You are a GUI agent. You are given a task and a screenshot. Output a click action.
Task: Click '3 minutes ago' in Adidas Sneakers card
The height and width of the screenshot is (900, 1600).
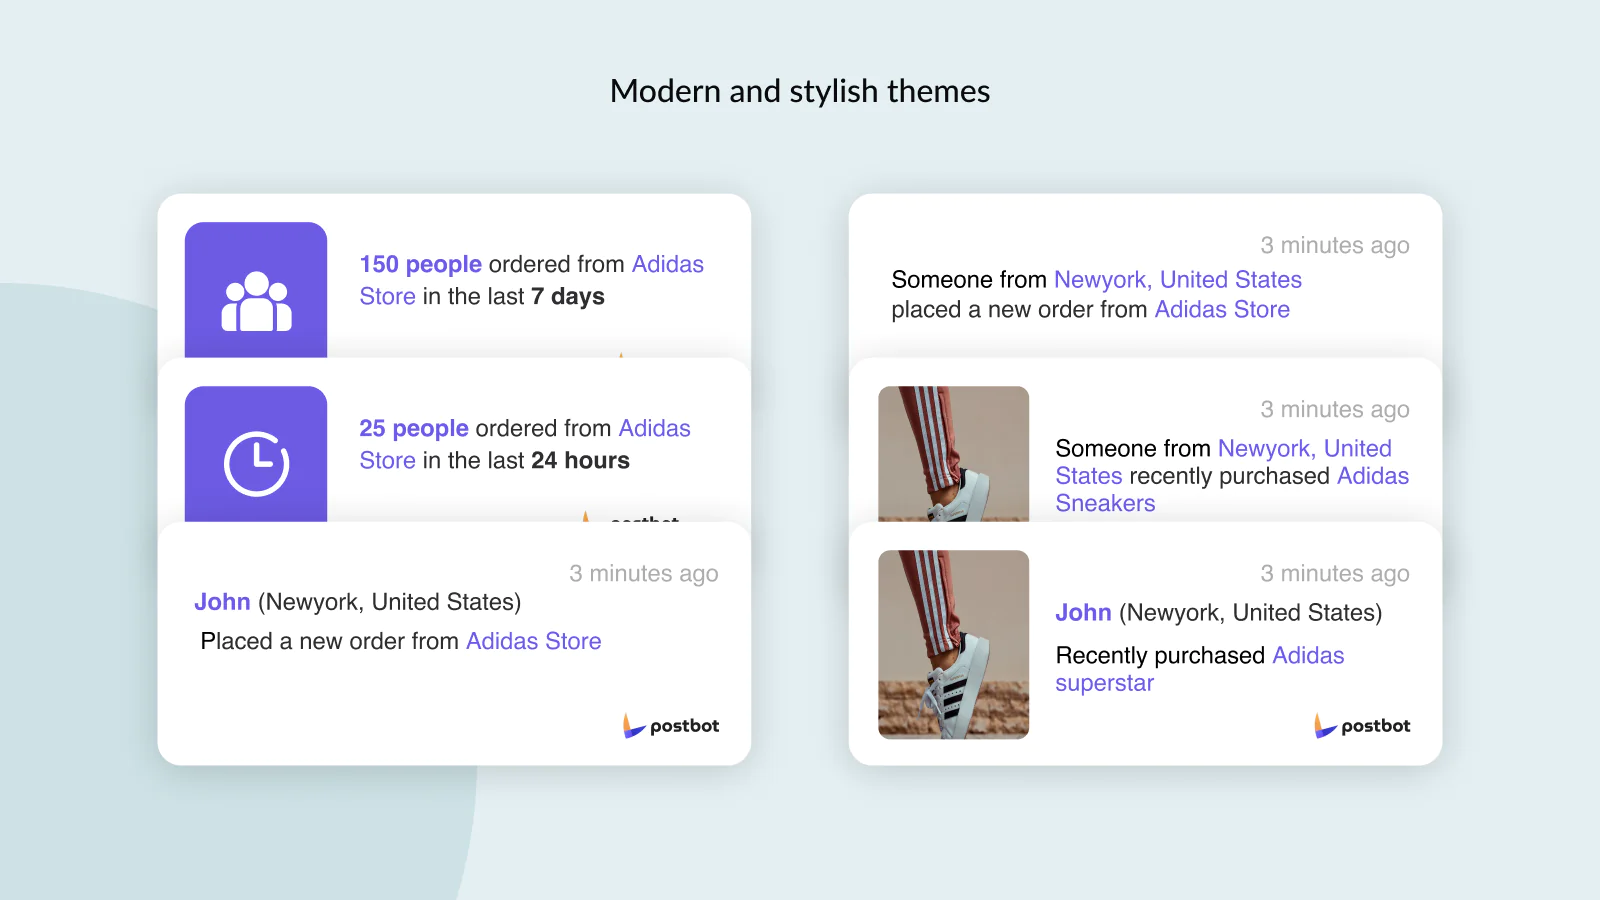tap(1335, 409)
